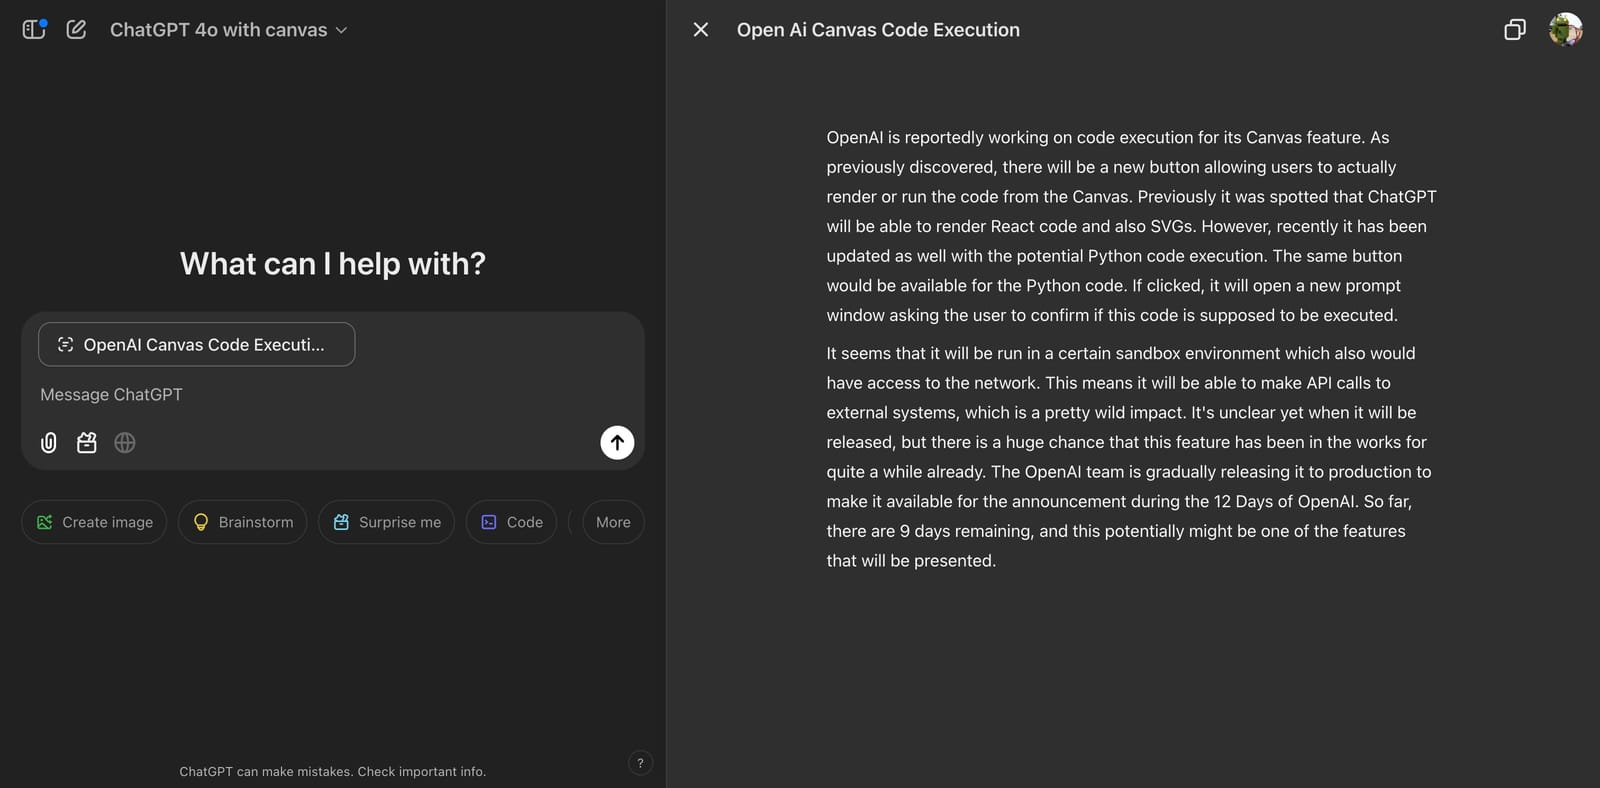Screen dimensions: 1600x788
Task: Open the OpenAI Canvas Code Execution attachment chip
Action: 196,345
